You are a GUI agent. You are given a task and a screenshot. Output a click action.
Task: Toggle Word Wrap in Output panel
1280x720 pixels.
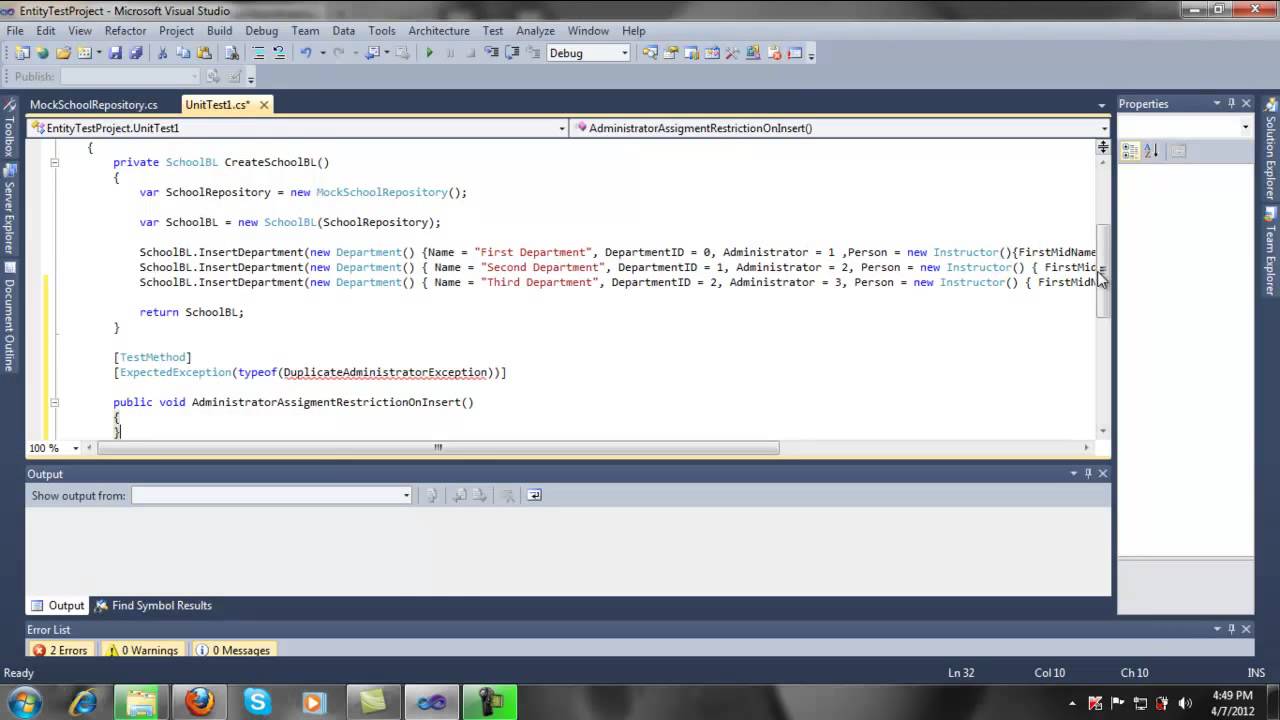(x=534, y=495)
